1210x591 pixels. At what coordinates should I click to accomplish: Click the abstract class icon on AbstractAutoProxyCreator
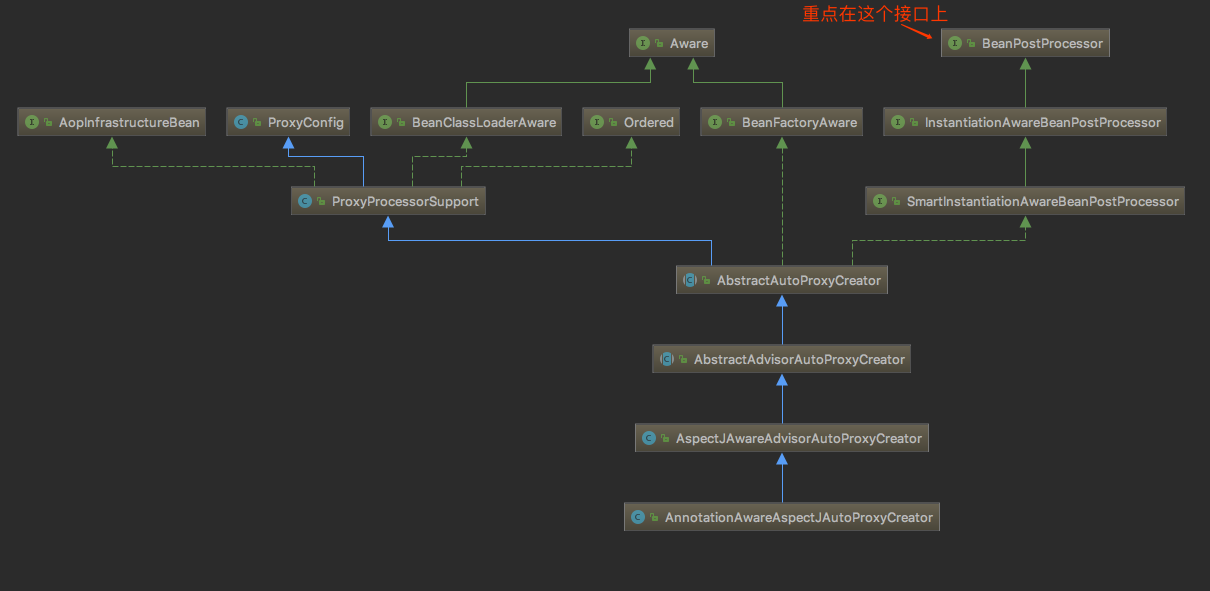click(689, 280)
